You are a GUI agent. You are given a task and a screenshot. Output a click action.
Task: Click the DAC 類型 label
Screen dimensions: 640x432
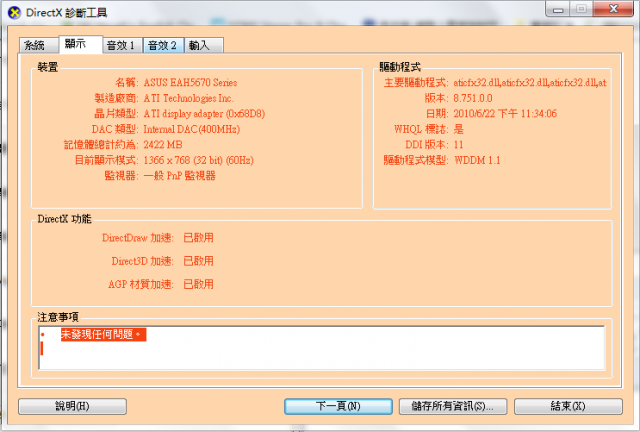click(x=115, y=129)
